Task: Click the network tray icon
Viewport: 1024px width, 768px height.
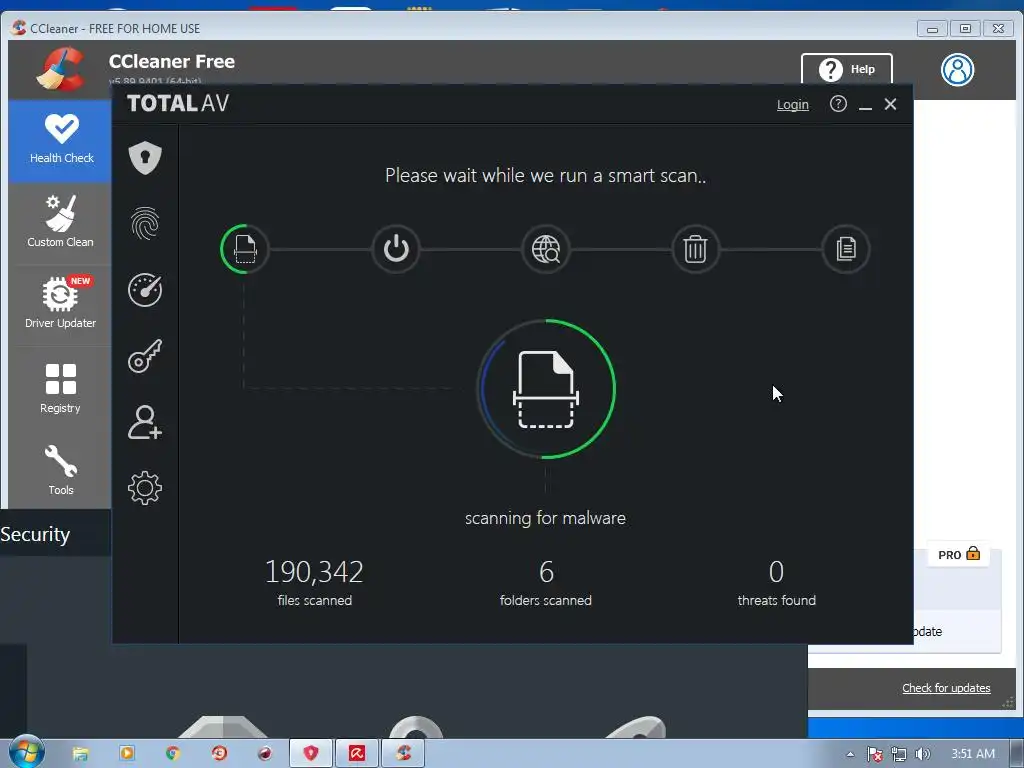Action: (899, 754)
